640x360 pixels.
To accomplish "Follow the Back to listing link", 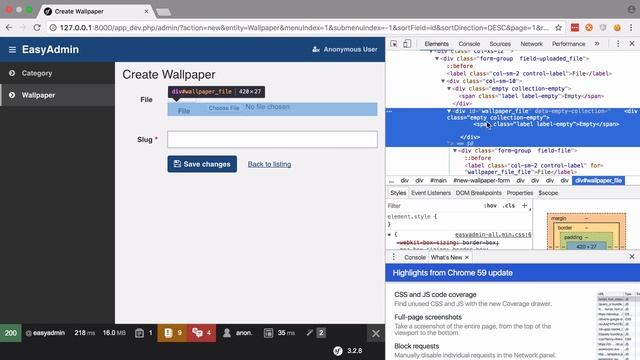I will [269, 164].
